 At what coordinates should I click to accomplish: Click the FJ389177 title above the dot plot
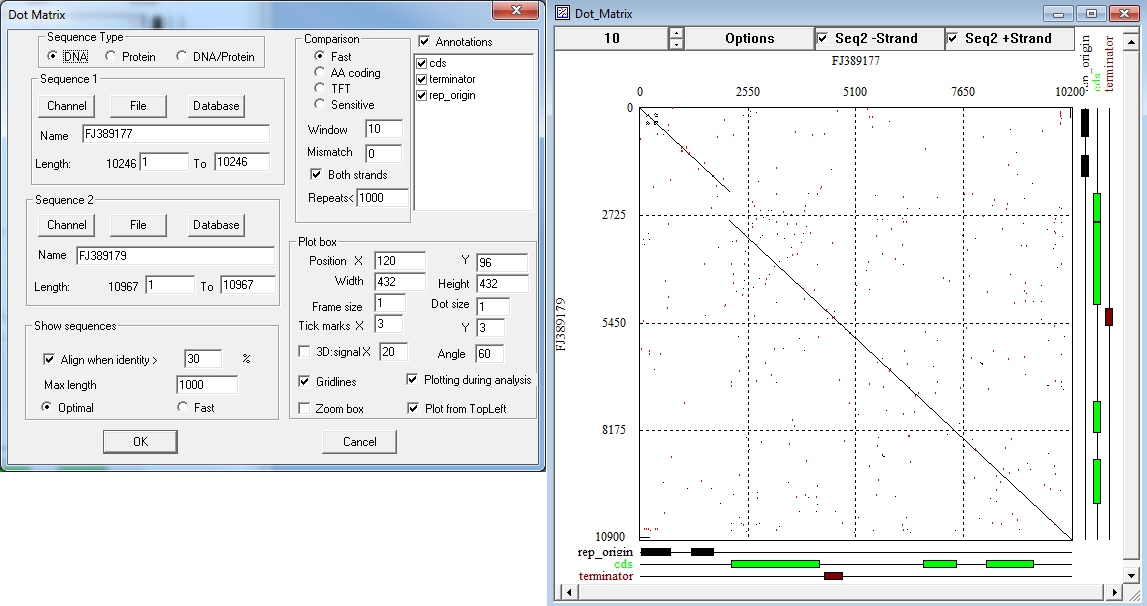[x=855, y=61]
